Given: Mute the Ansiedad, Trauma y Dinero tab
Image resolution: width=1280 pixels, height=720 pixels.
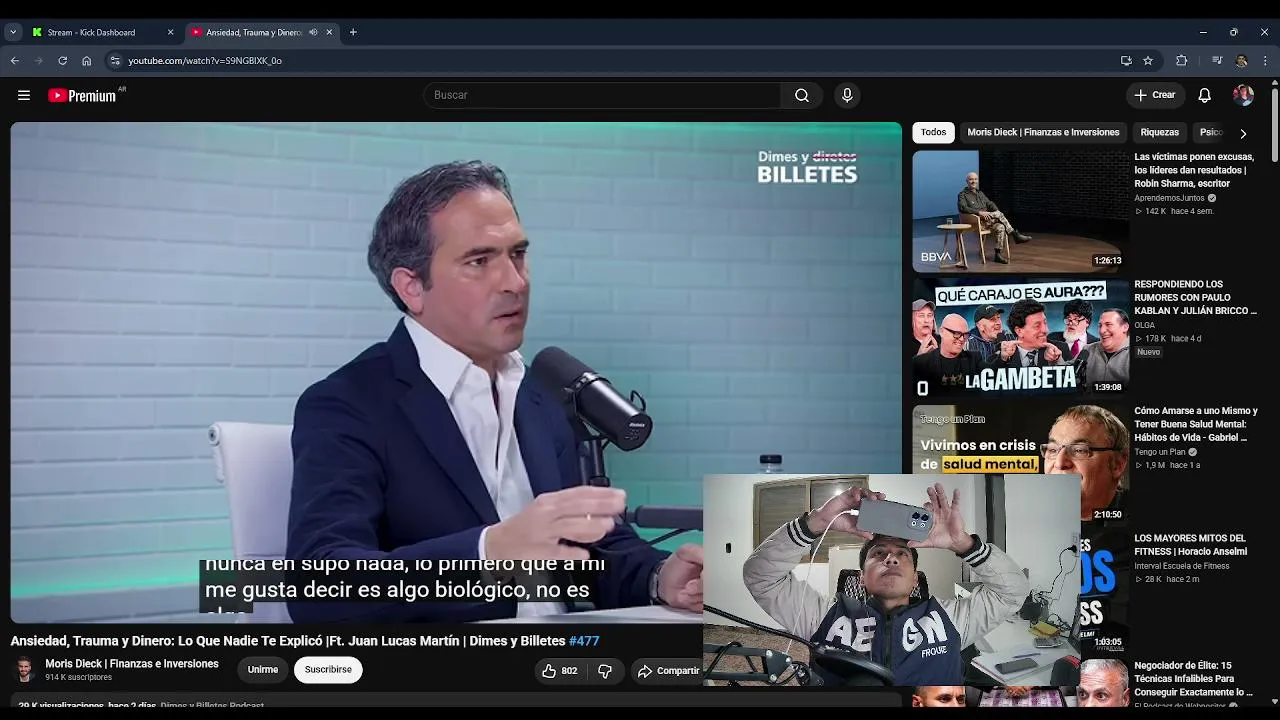Looking at the screenshot, I should [x=313, y=32].
